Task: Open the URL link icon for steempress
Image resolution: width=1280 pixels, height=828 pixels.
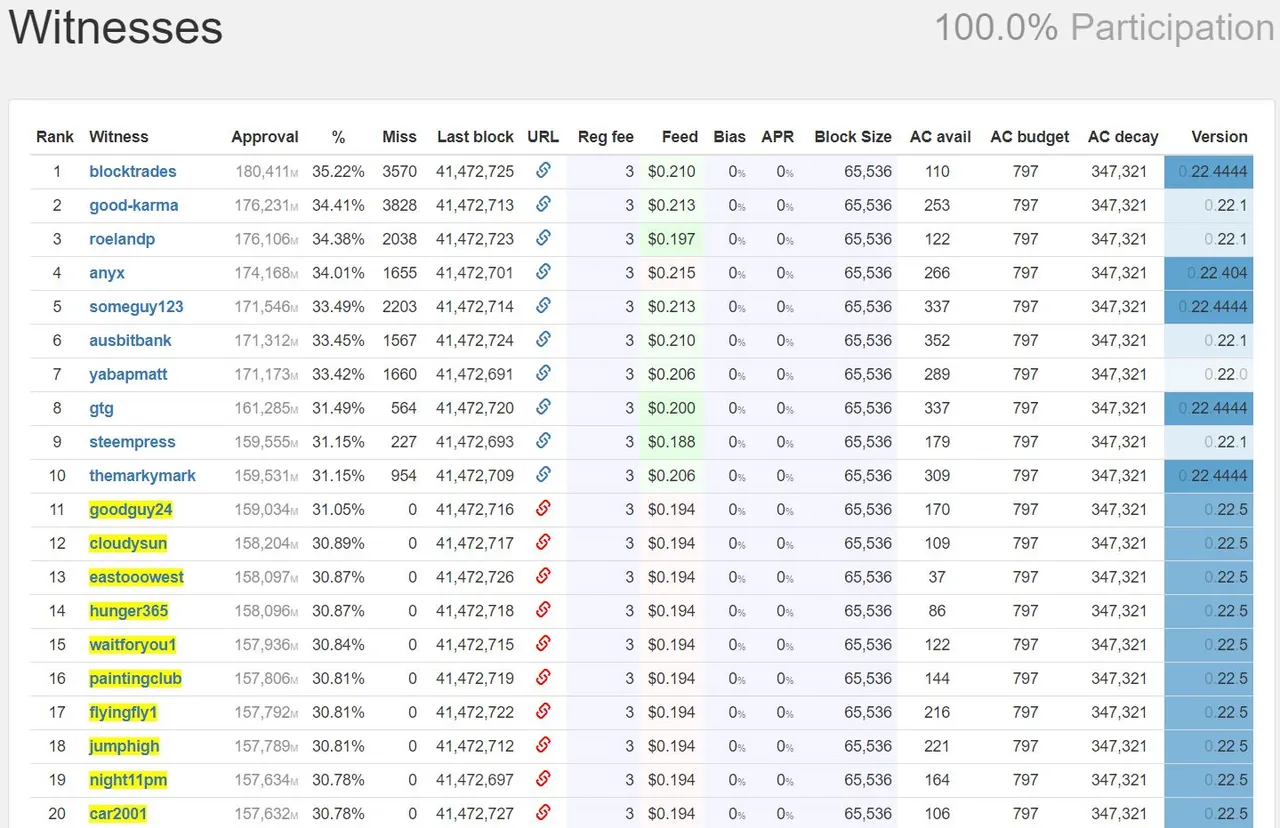Action: [543, 441]
